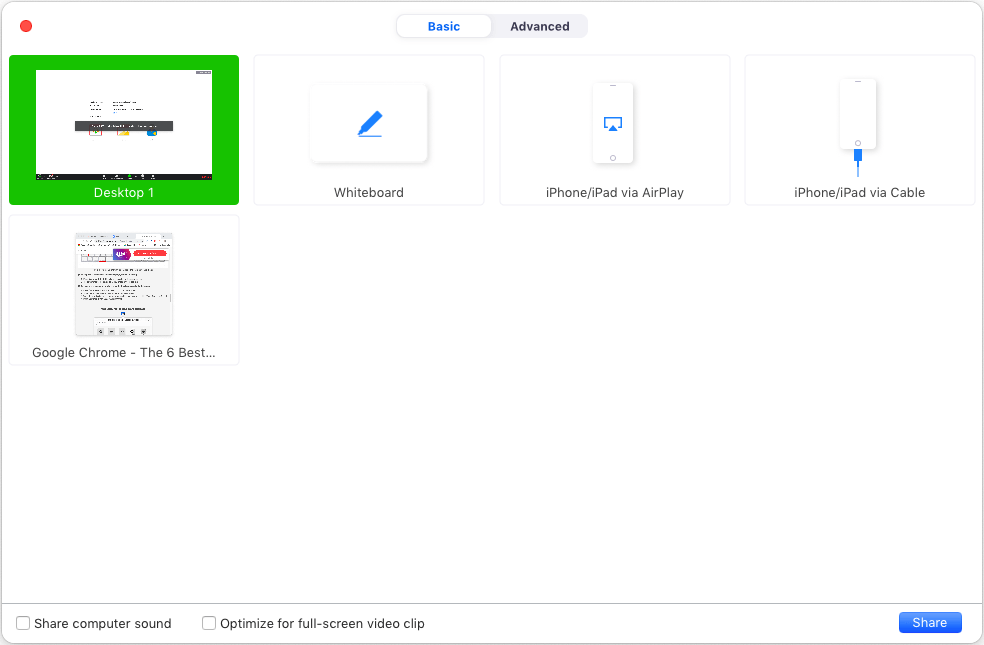Viewport: 984px width, 645px height.
Task: Click the blue cable connector icon
Action: click(858, 158)
